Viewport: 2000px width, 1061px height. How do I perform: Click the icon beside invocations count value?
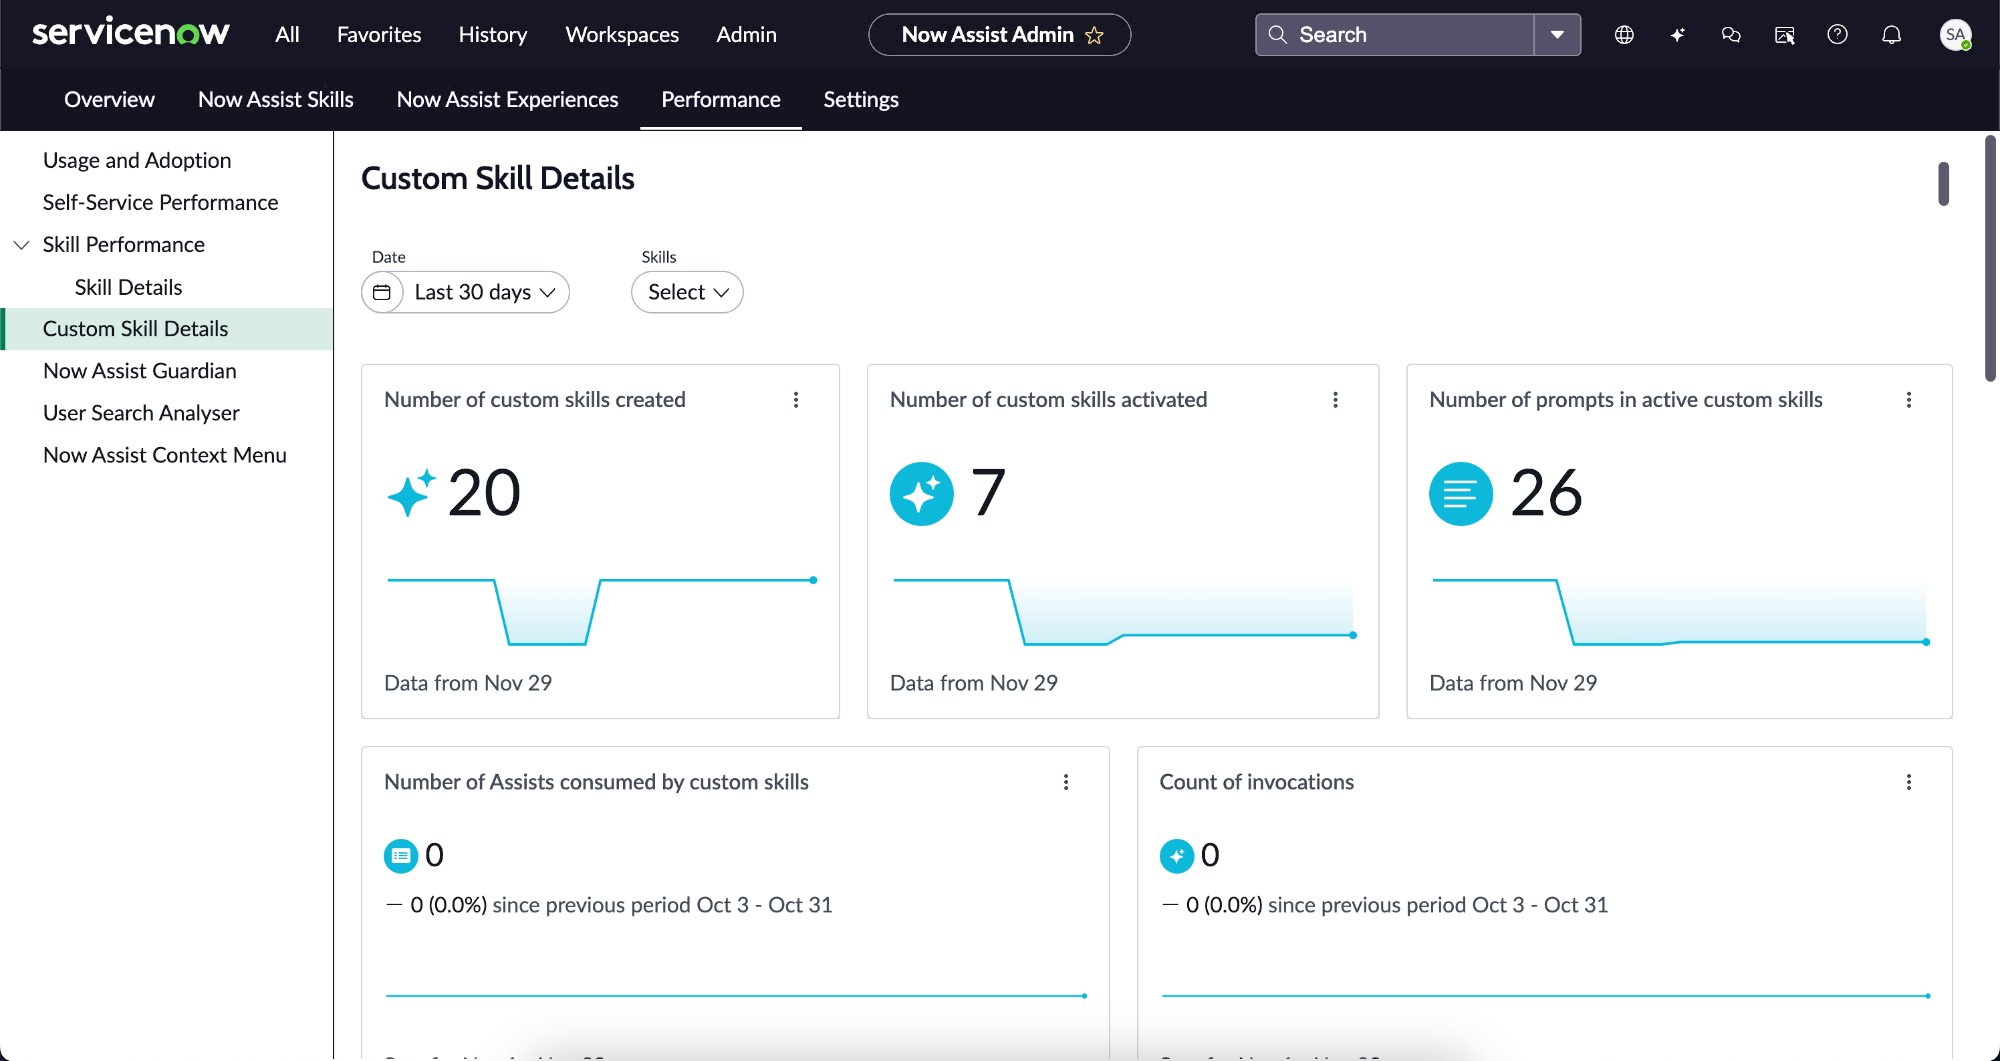tap(1177, 855)
